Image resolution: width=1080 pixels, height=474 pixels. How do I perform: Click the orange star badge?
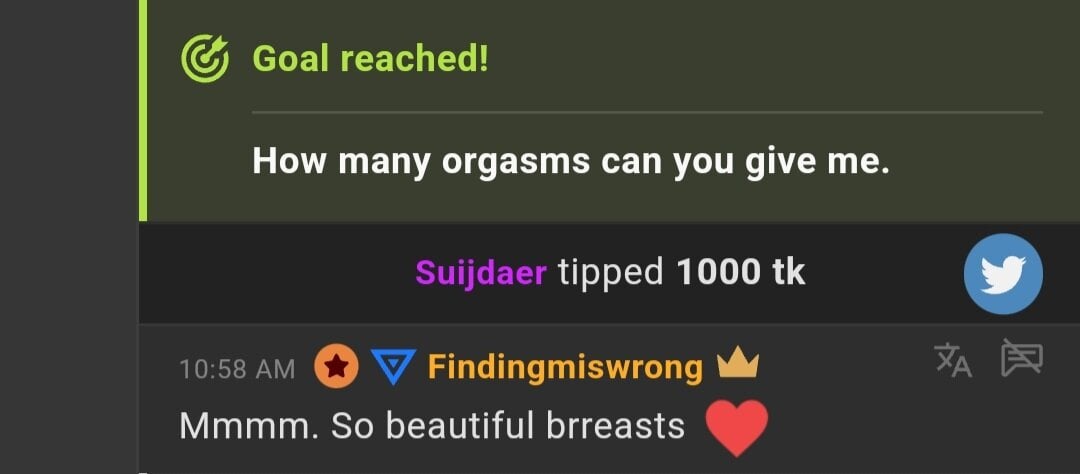(x=336, y=367)
